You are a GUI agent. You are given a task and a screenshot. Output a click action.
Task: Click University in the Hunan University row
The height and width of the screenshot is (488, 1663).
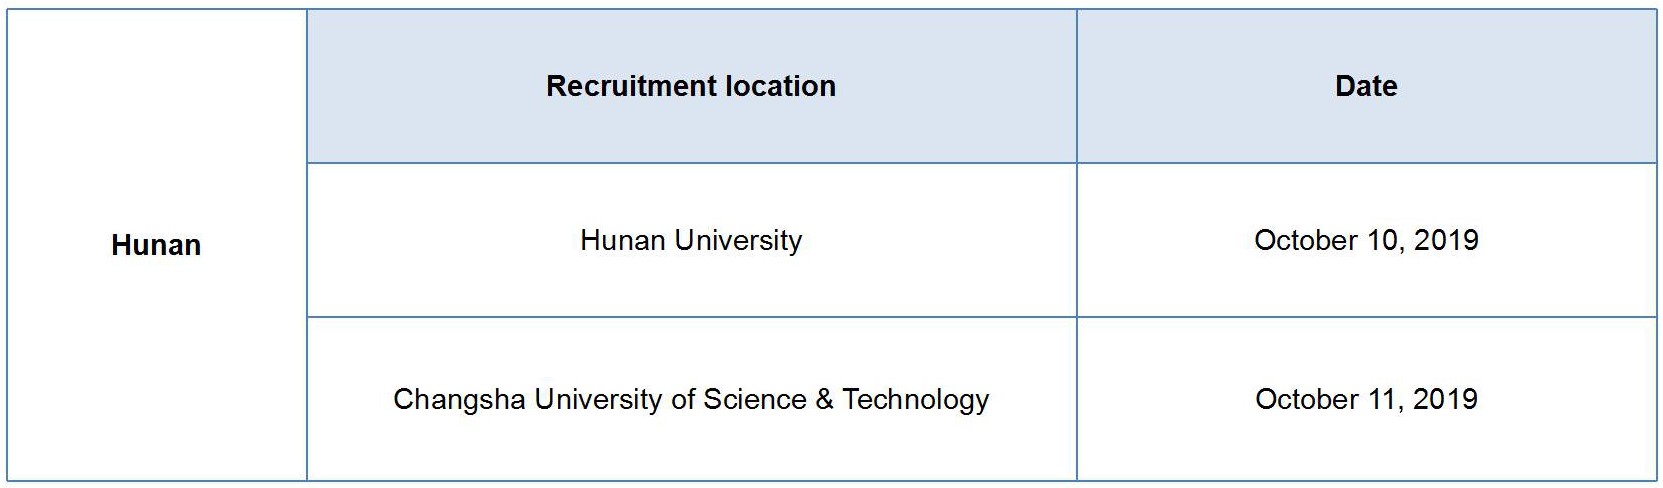(x=738, y=240)
